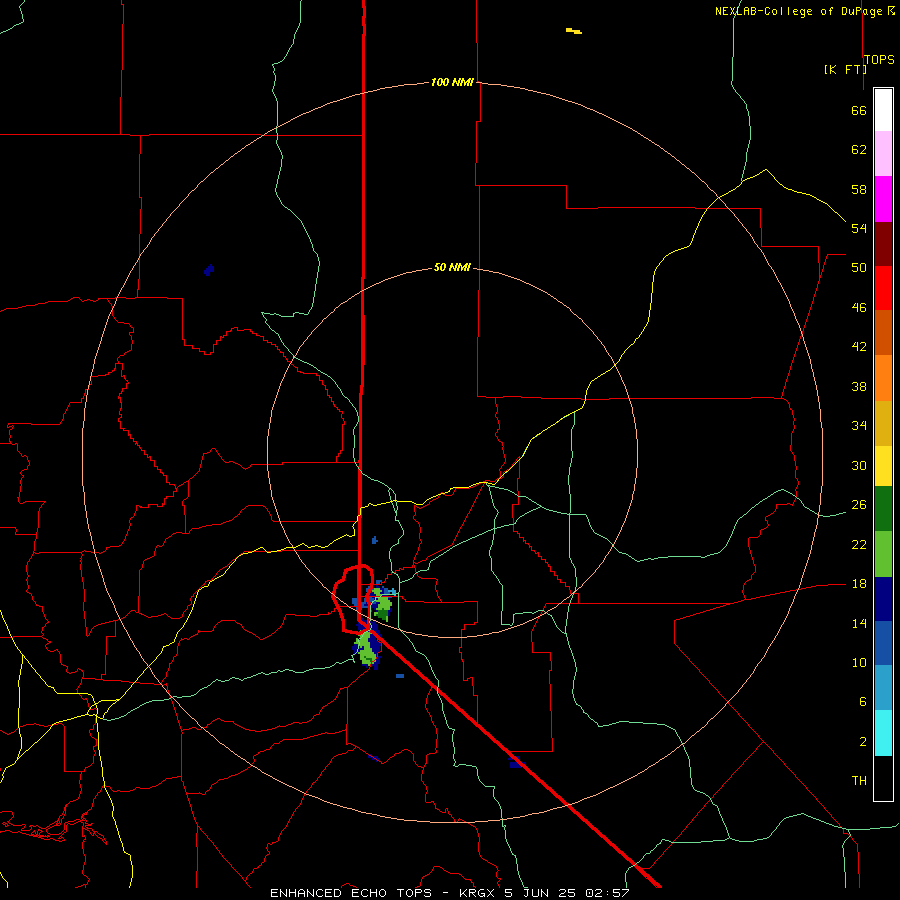900x900 pixels.
Task: Click the bright red legend swatch
Action: point(883,288)
